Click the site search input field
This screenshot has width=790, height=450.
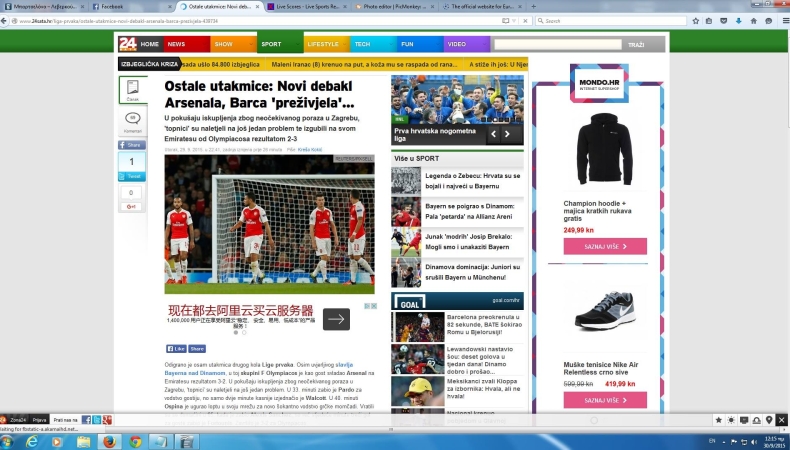[x=558, y=44]
